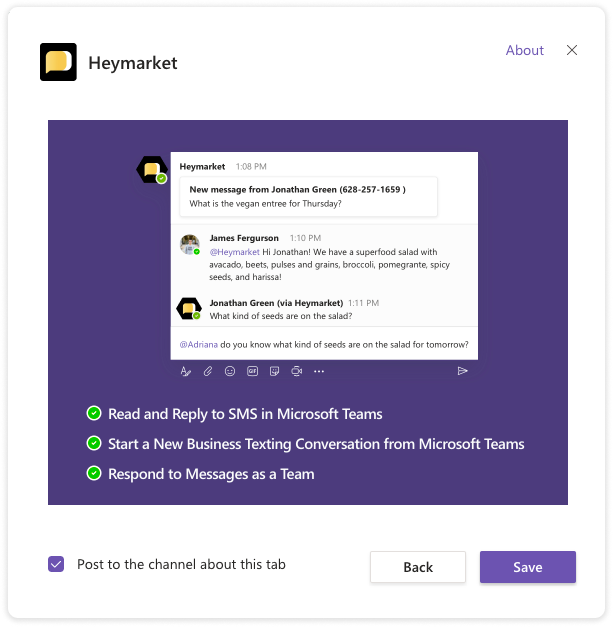Click the New message from Jonathan Green card
This screenshot has height=627, width=613.
(308, 196)
